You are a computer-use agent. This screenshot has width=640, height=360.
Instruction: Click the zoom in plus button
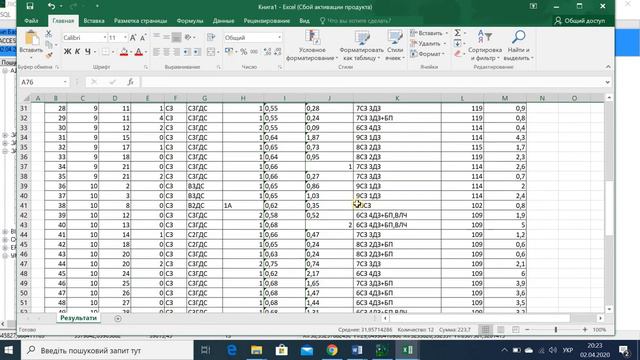(x=584, y=329)
